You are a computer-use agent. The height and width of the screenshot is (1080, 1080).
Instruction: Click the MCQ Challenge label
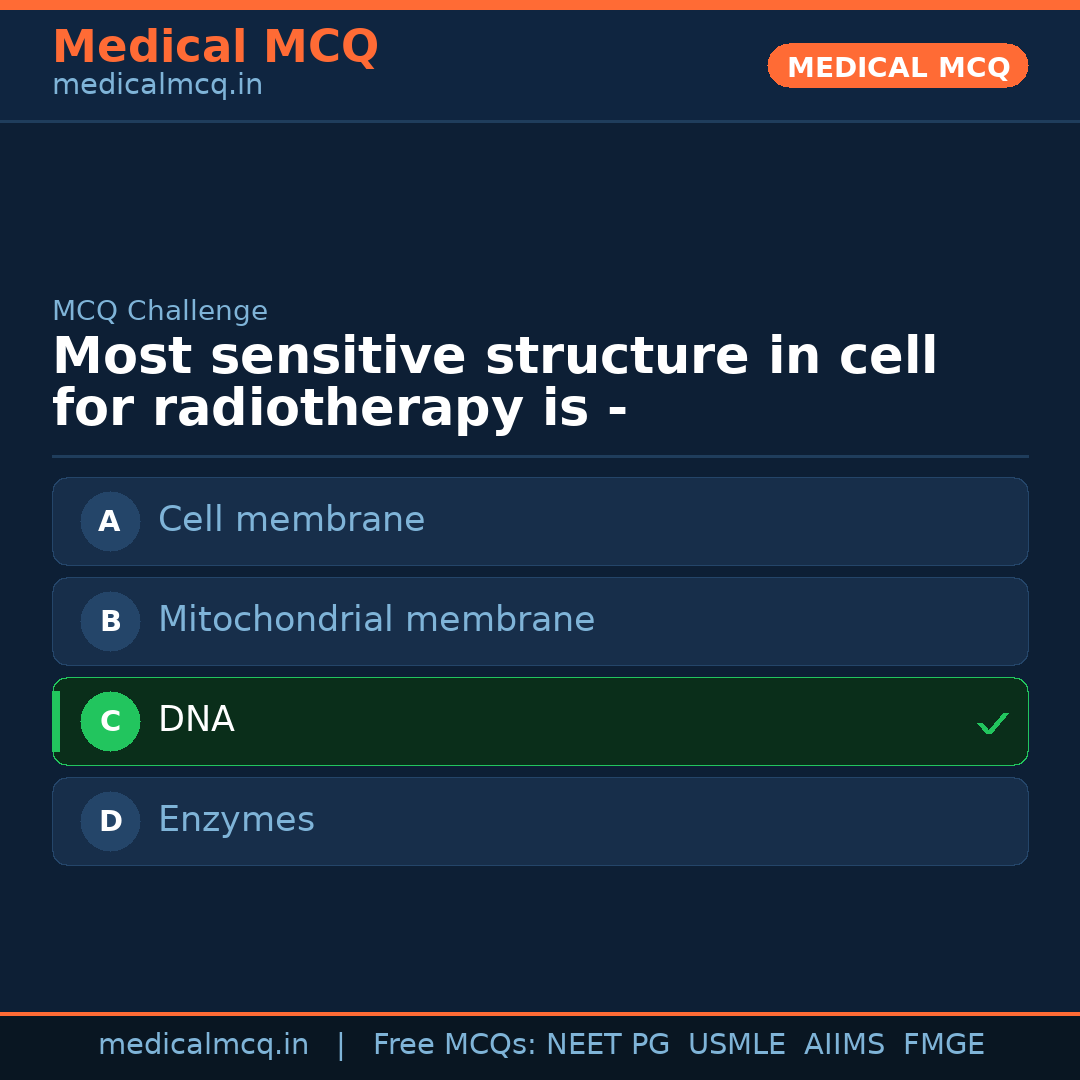click(160, 311)
